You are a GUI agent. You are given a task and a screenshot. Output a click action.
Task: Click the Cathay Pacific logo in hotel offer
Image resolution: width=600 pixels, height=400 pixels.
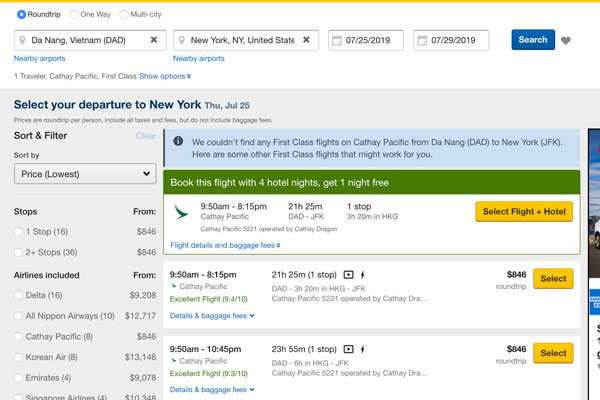pos(181,211)
